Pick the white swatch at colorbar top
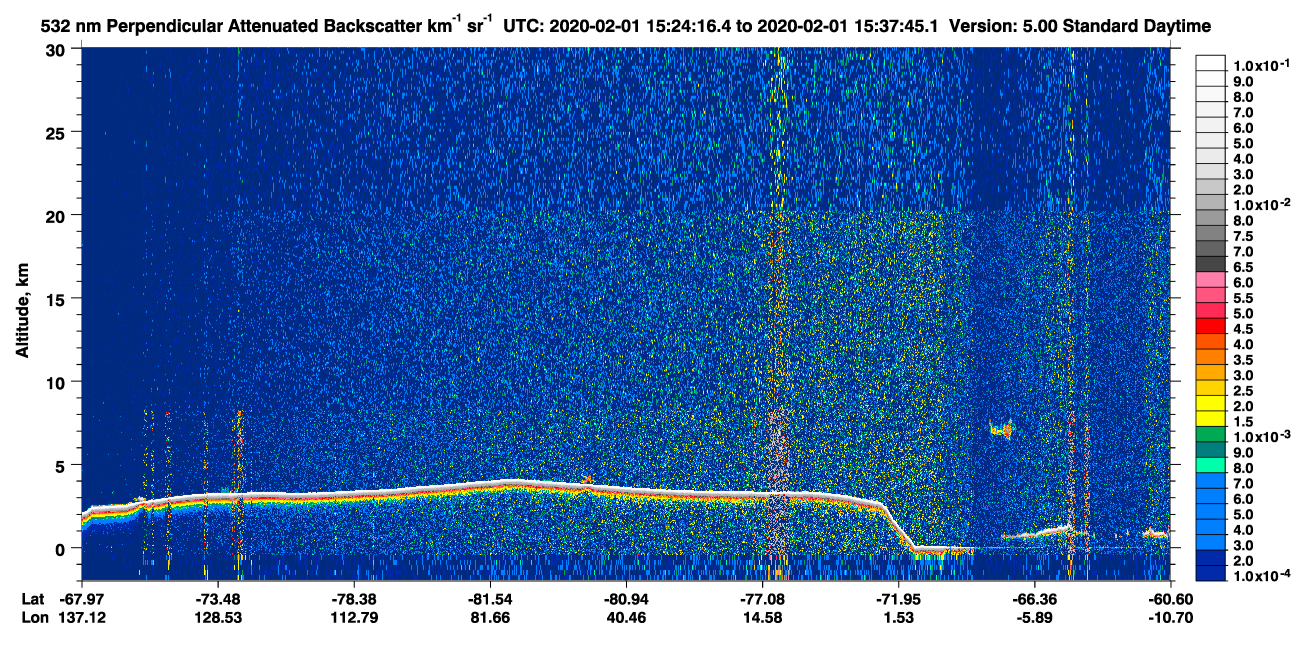1300x667 pixels. point(1211,63)
